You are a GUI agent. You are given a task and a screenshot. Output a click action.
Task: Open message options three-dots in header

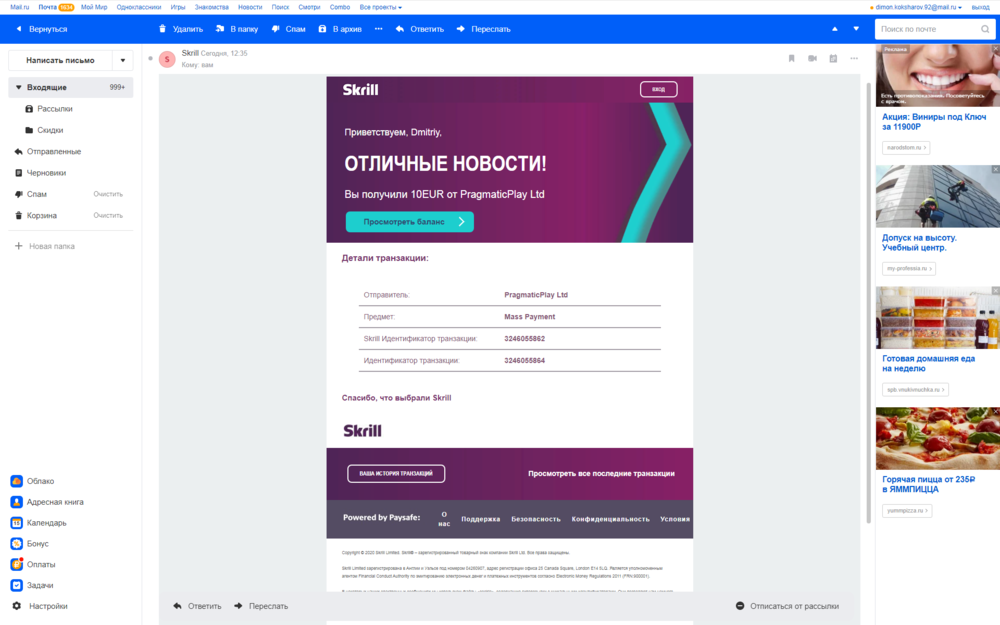854,58
